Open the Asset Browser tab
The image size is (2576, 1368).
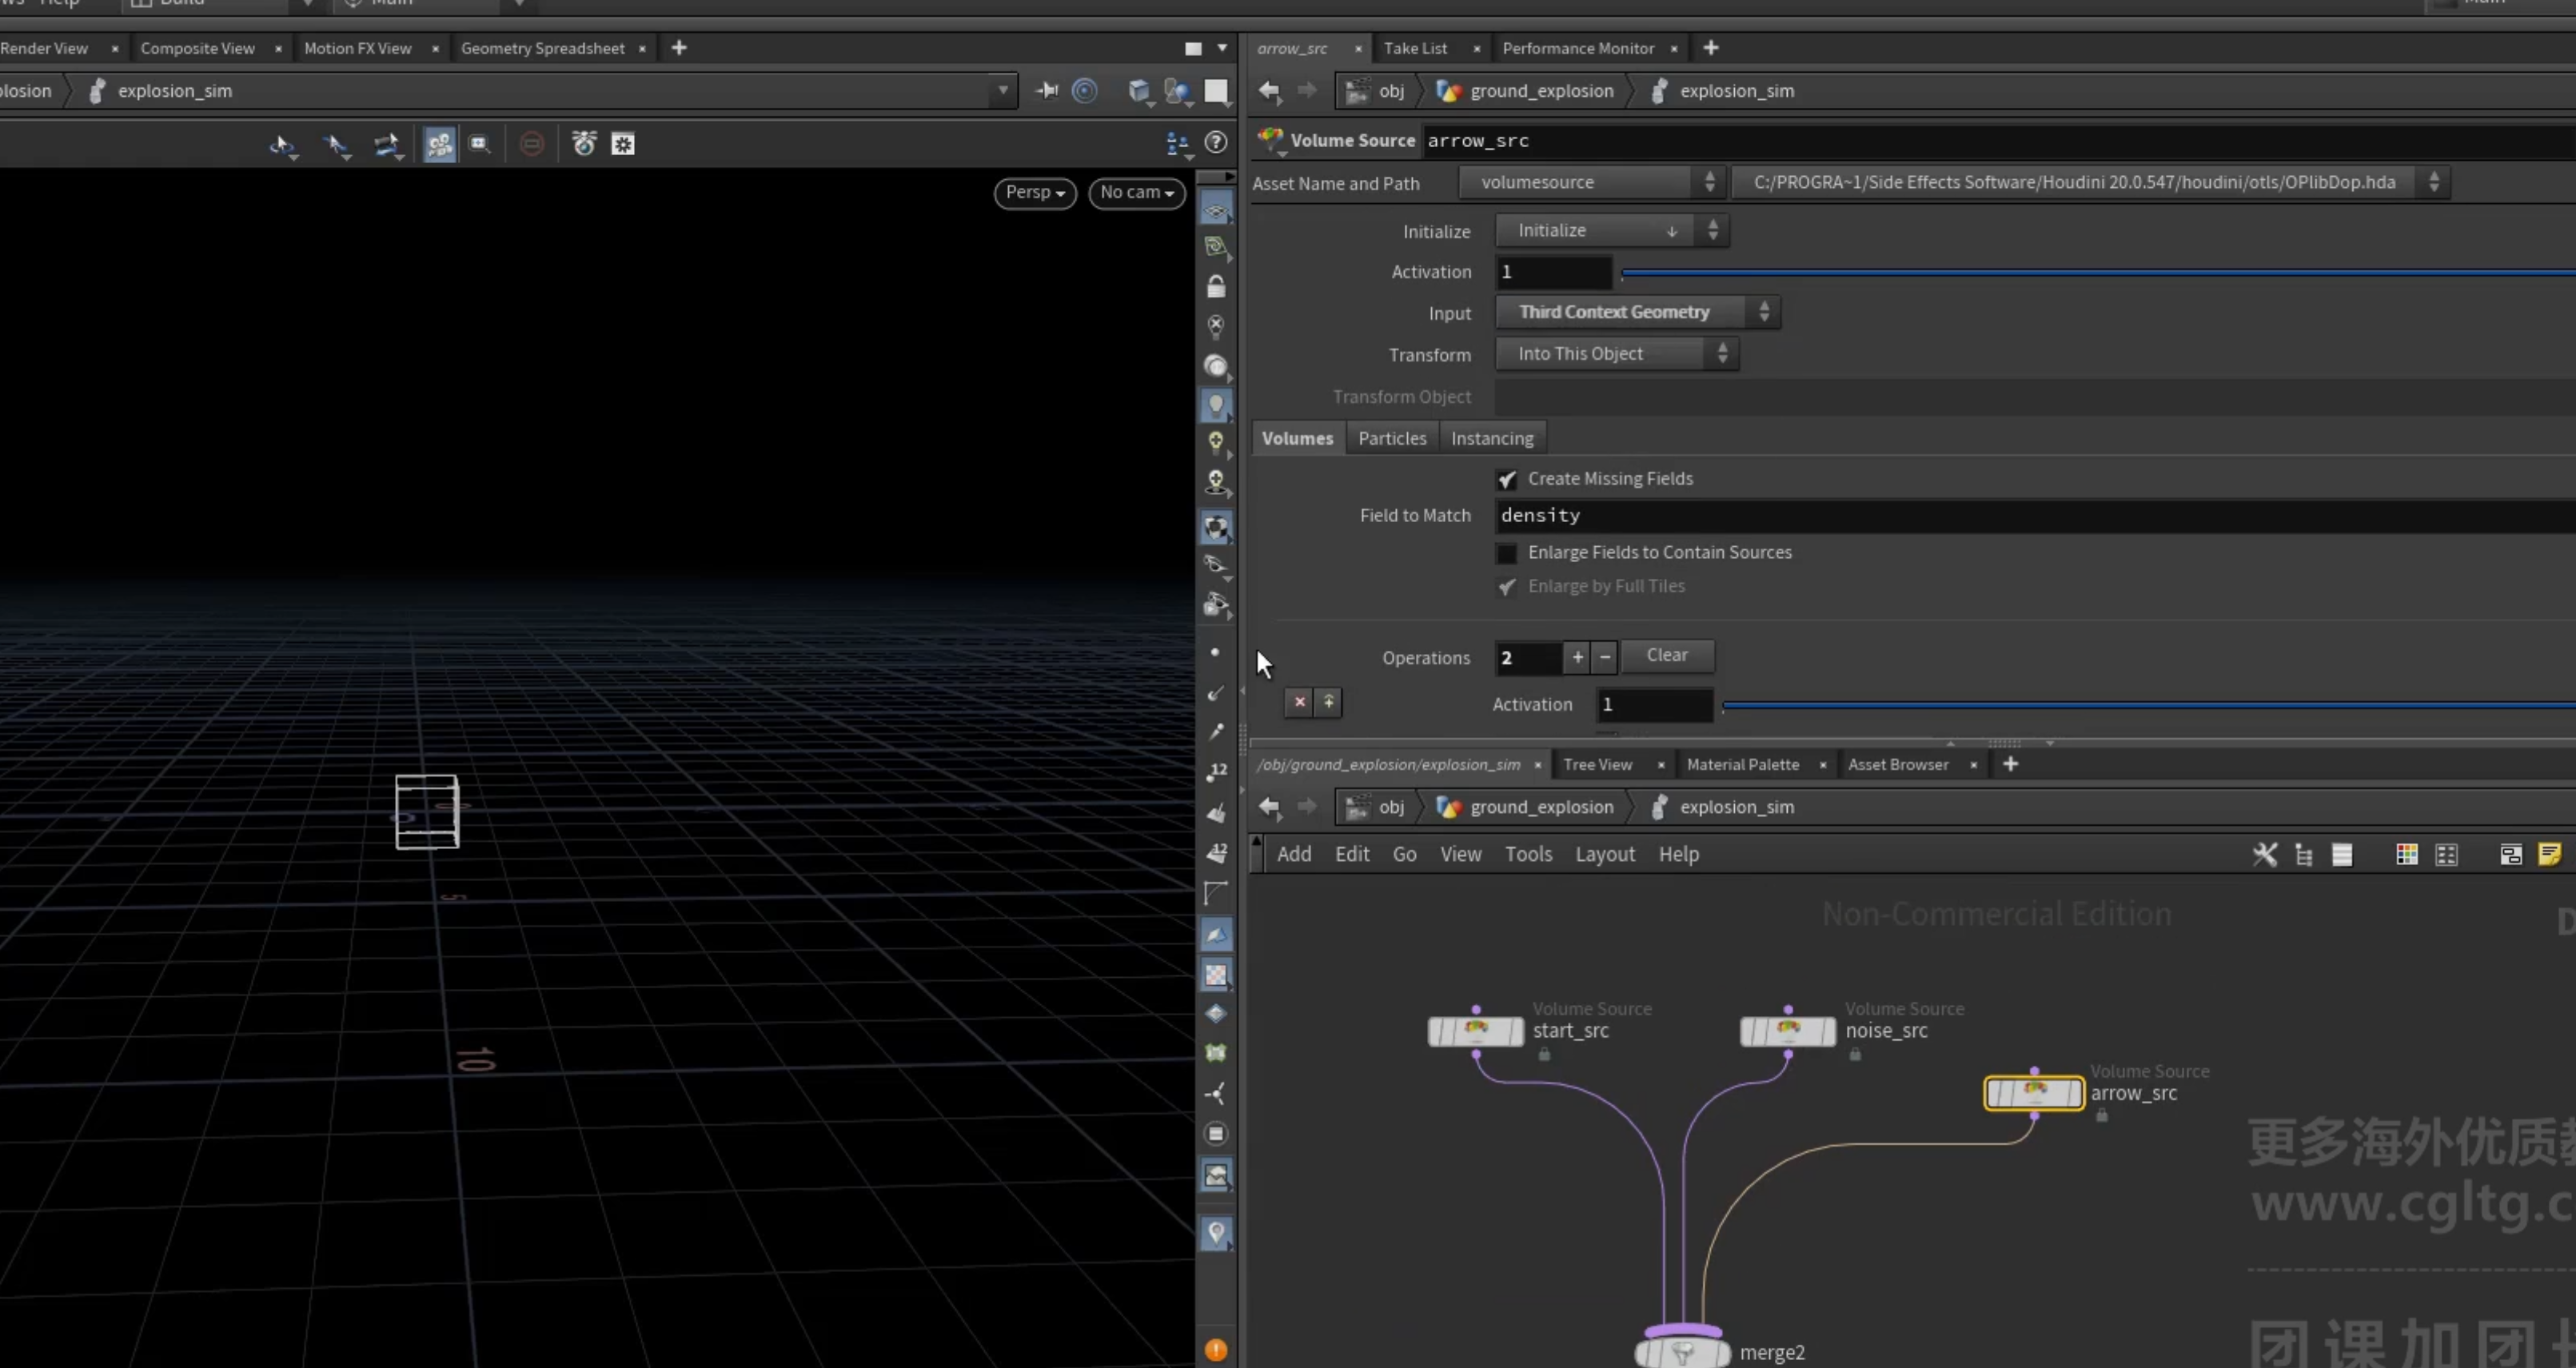pos(1898,764)
